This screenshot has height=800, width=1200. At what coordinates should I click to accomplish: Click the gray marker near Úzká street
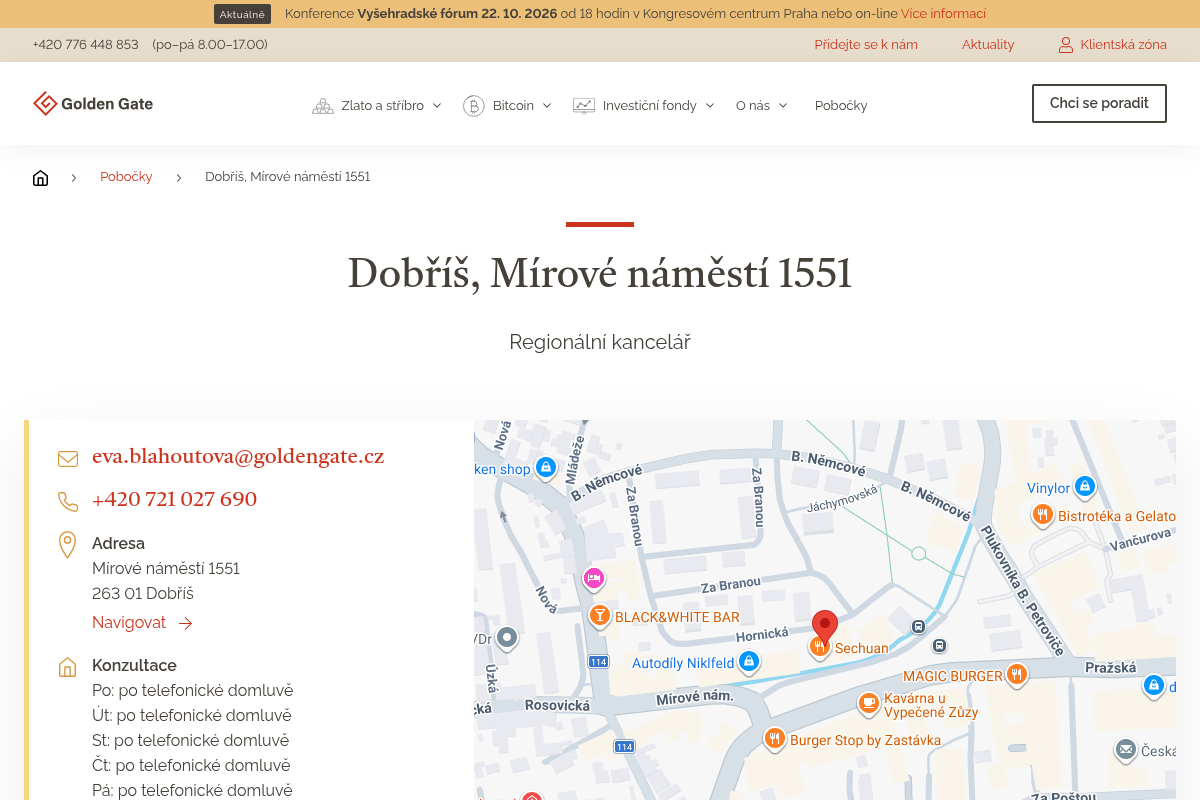click(x=507, y=637)
